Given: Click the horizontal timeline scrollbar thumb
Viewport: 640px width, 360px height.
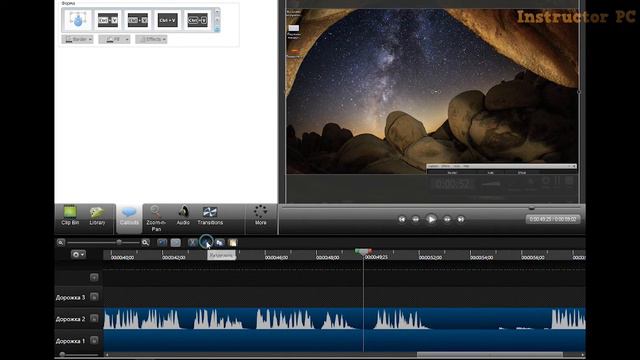Looking at the screenshot, I should point(489,355).
